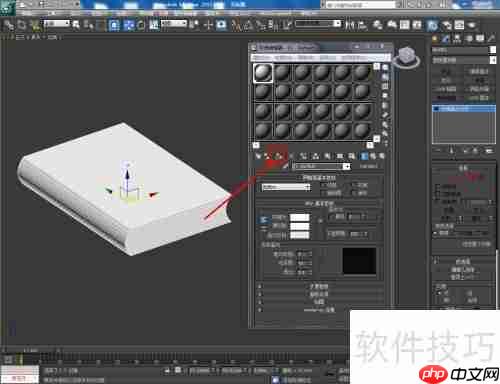Click Configure Modifier Sets button
This screenshot has width=500, height=384.
coord(489,151)
